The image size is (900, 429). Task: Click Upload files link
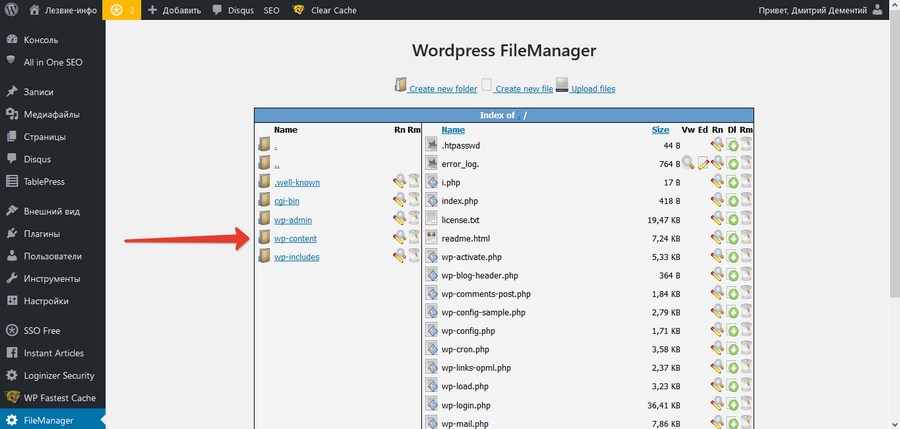(592, 89)
